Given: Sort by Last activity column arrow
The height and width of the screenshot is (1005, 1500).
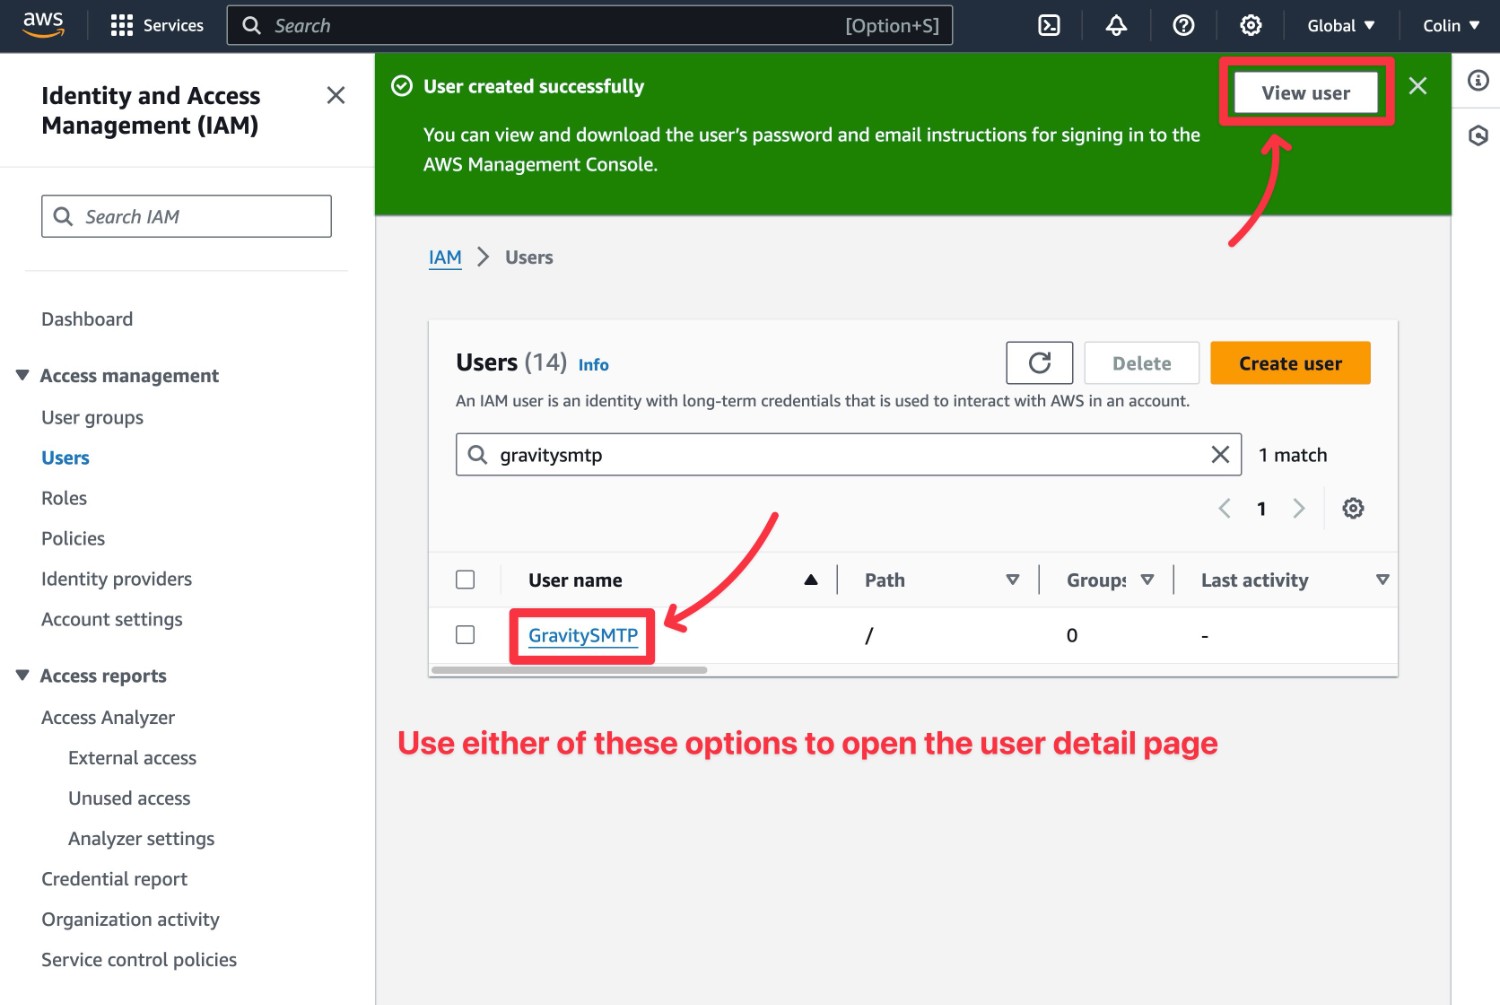Looking at the screenshot, I should (x=1382, y=580).
